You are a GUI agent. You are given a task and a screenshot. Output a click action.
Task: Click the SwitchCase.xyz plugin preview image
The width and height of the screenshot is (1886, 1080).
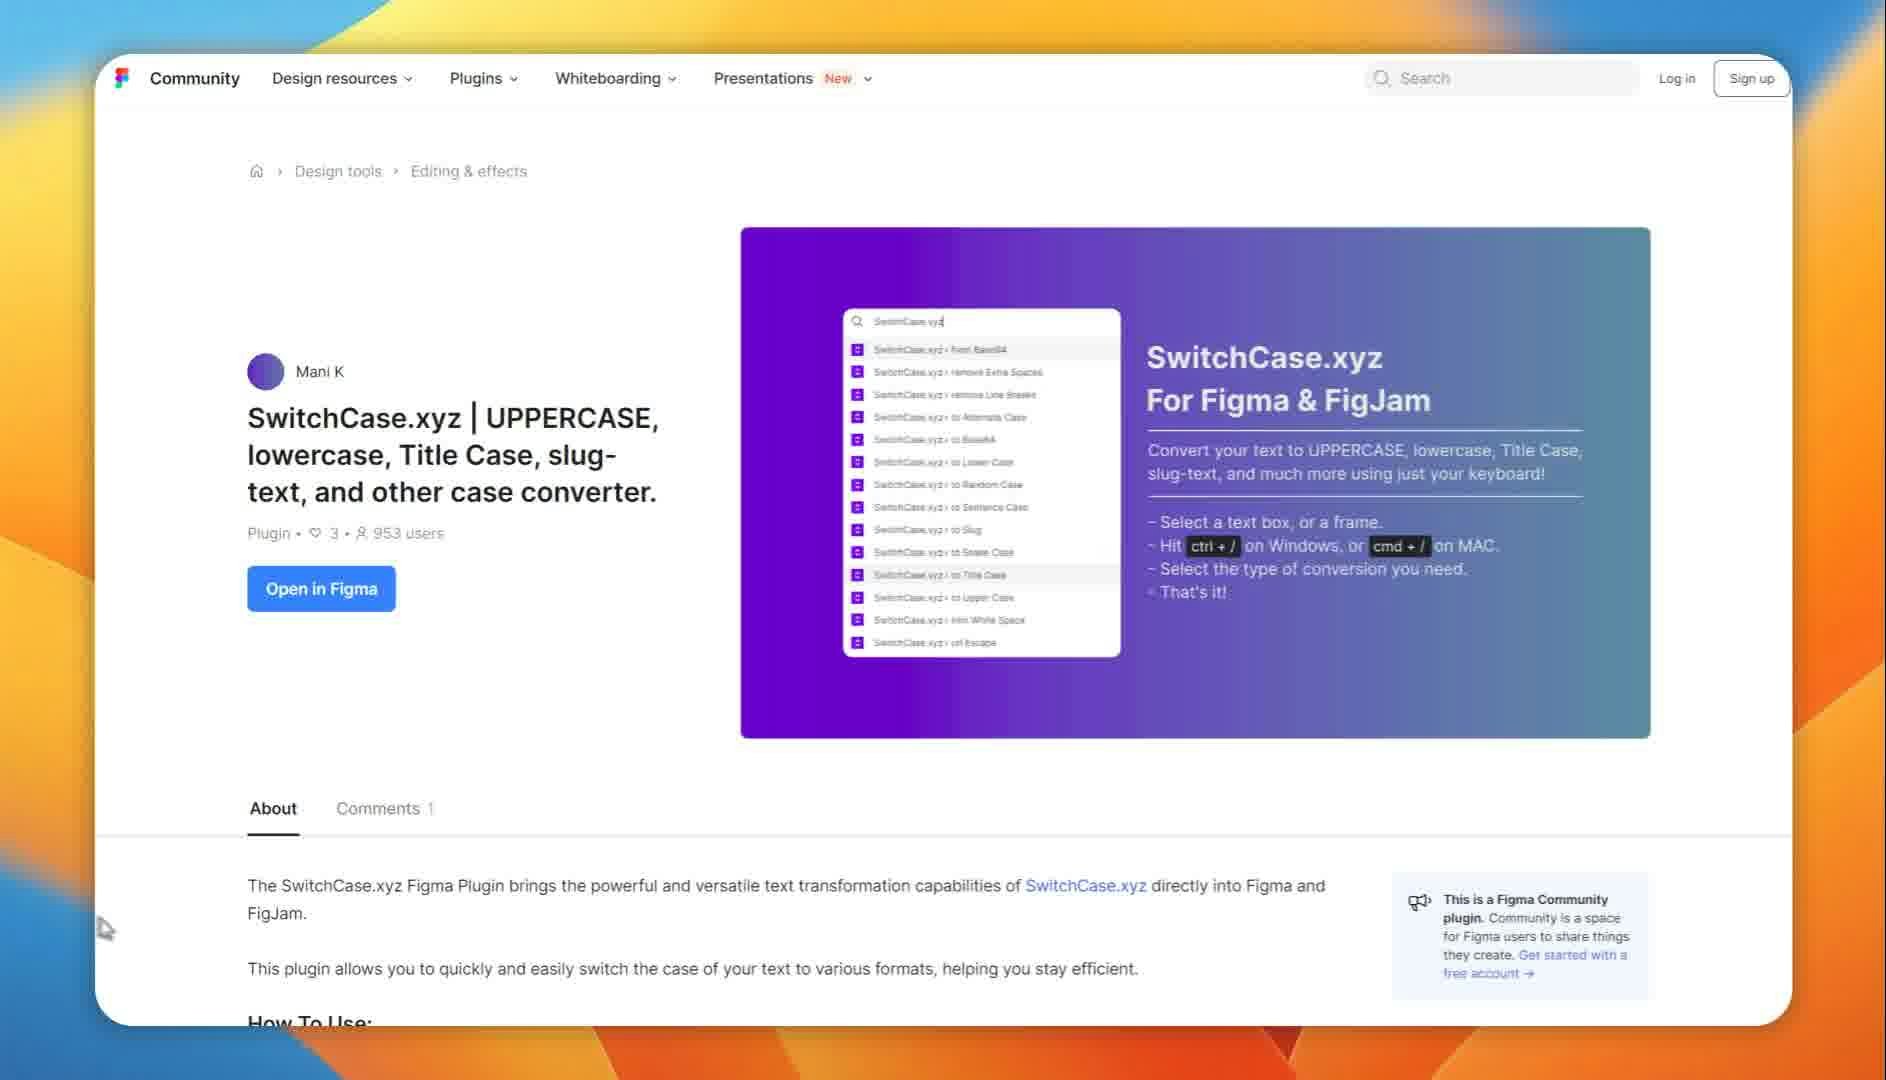(1195, 483)
